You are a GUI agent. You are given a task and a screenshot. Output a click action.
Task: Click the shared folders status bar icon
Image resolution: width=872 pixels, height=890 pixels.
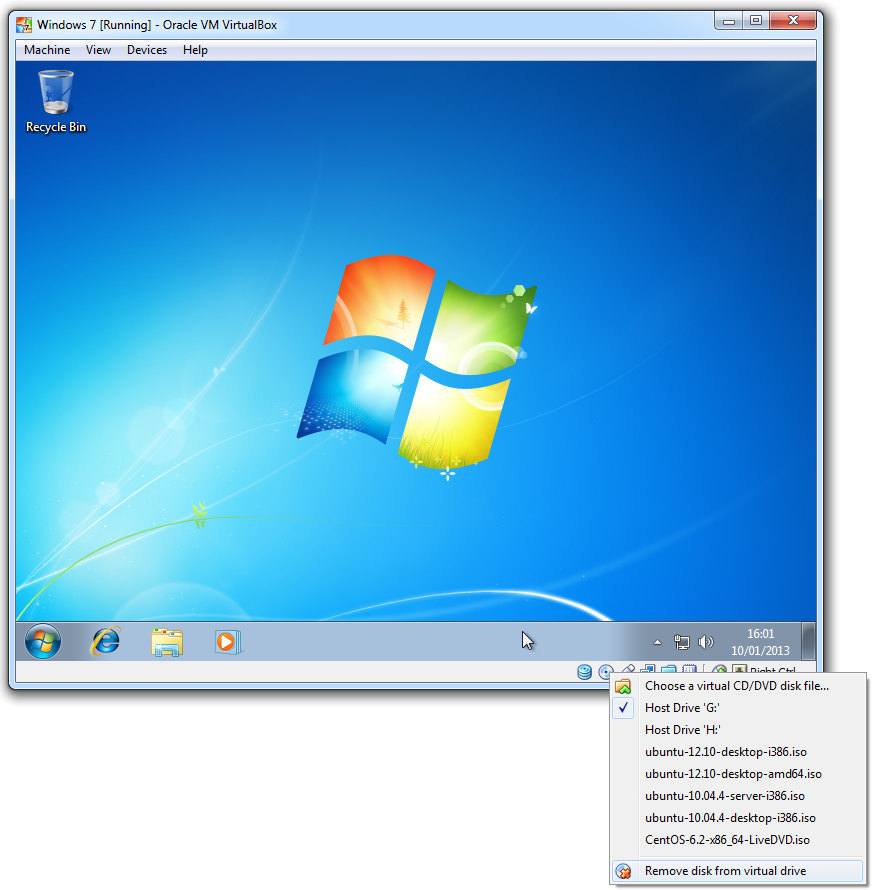point(668,672)
